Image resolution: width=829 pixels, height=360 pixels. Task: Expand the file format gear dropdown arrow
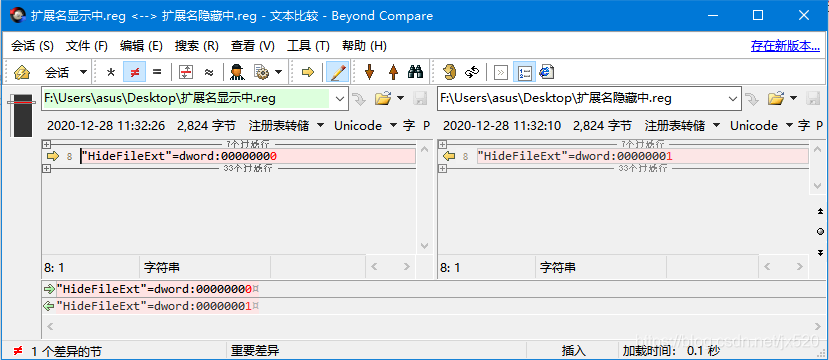tap(278, 72)
